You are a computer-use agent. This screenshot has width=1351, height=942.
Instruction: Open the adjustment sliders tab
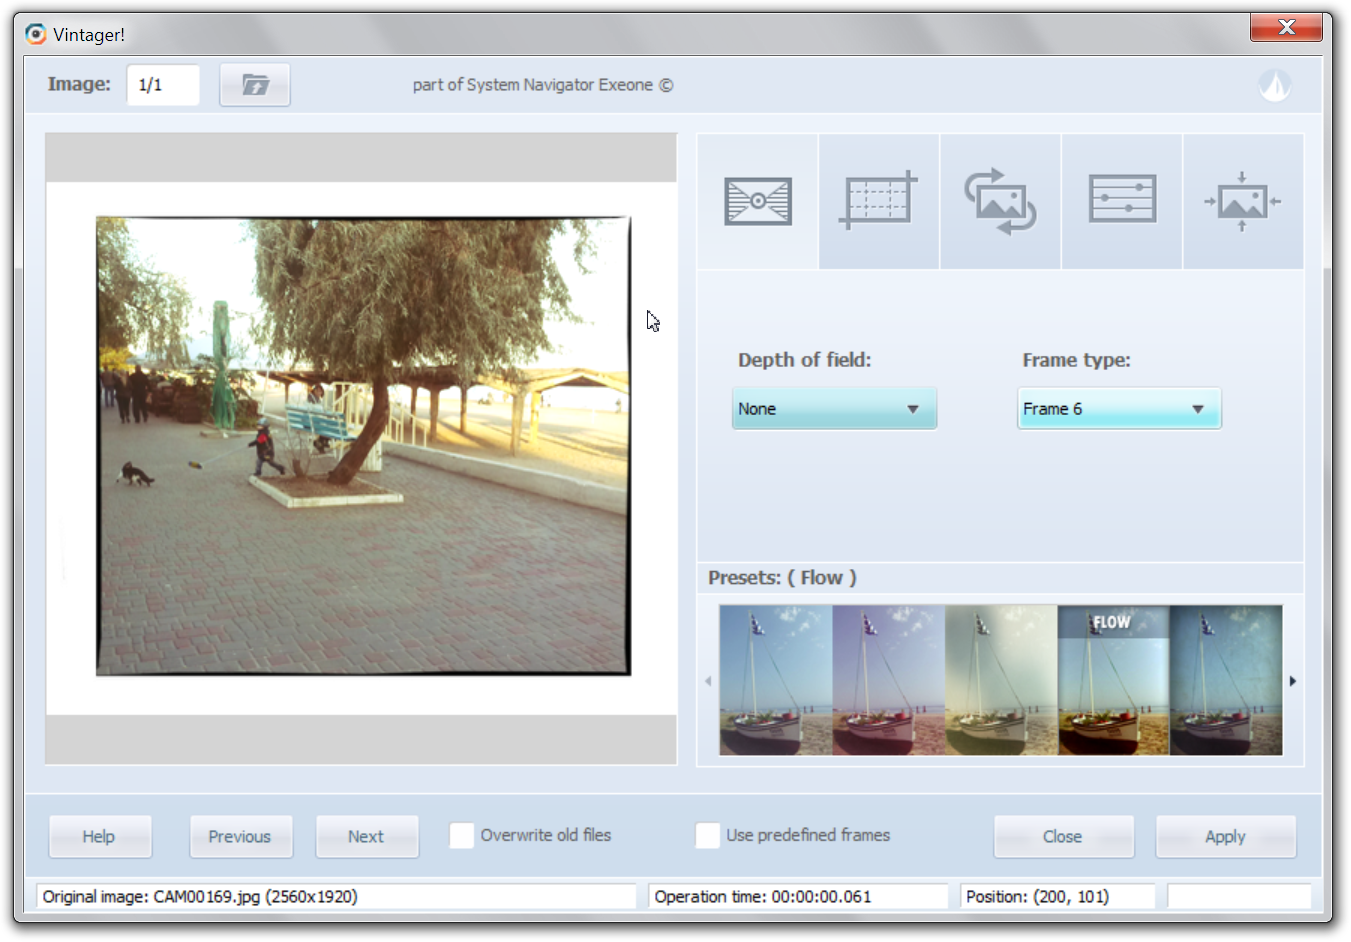(x=1122, y=201)
